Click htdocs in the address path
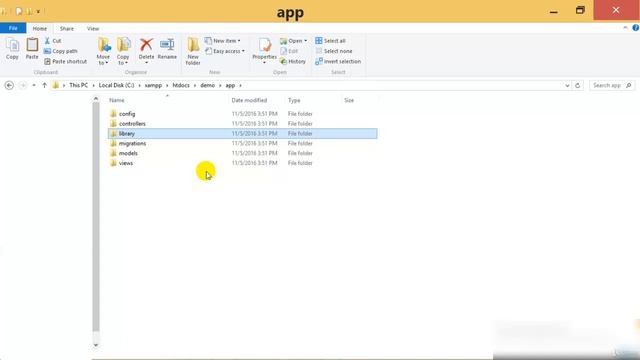 [181, 85]
